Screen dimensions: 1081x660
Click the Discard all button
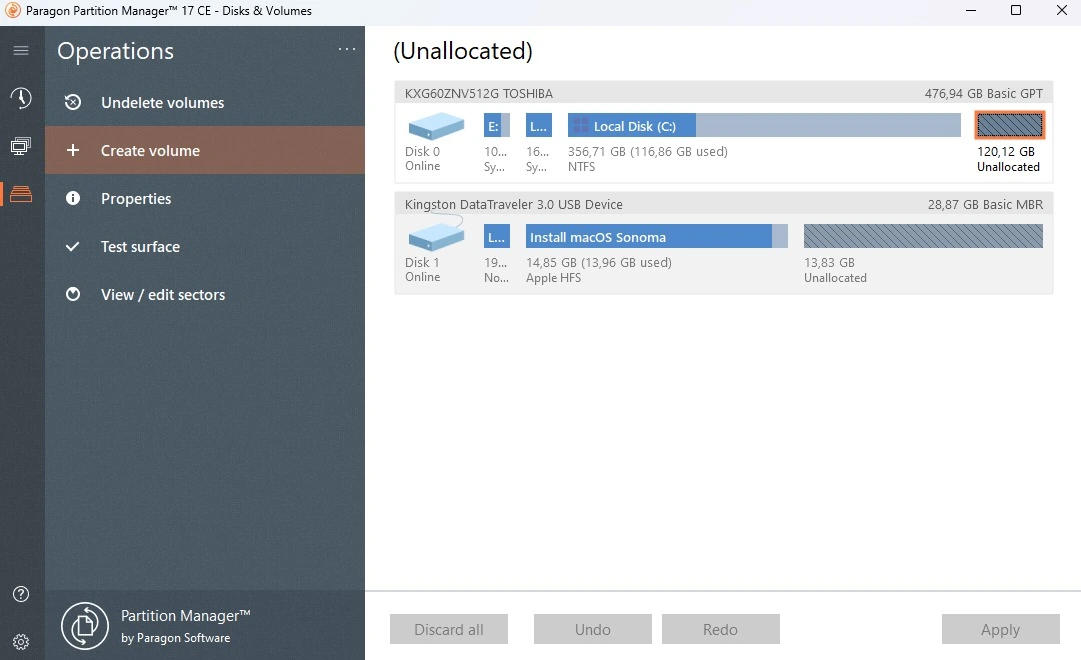point(449,629)
